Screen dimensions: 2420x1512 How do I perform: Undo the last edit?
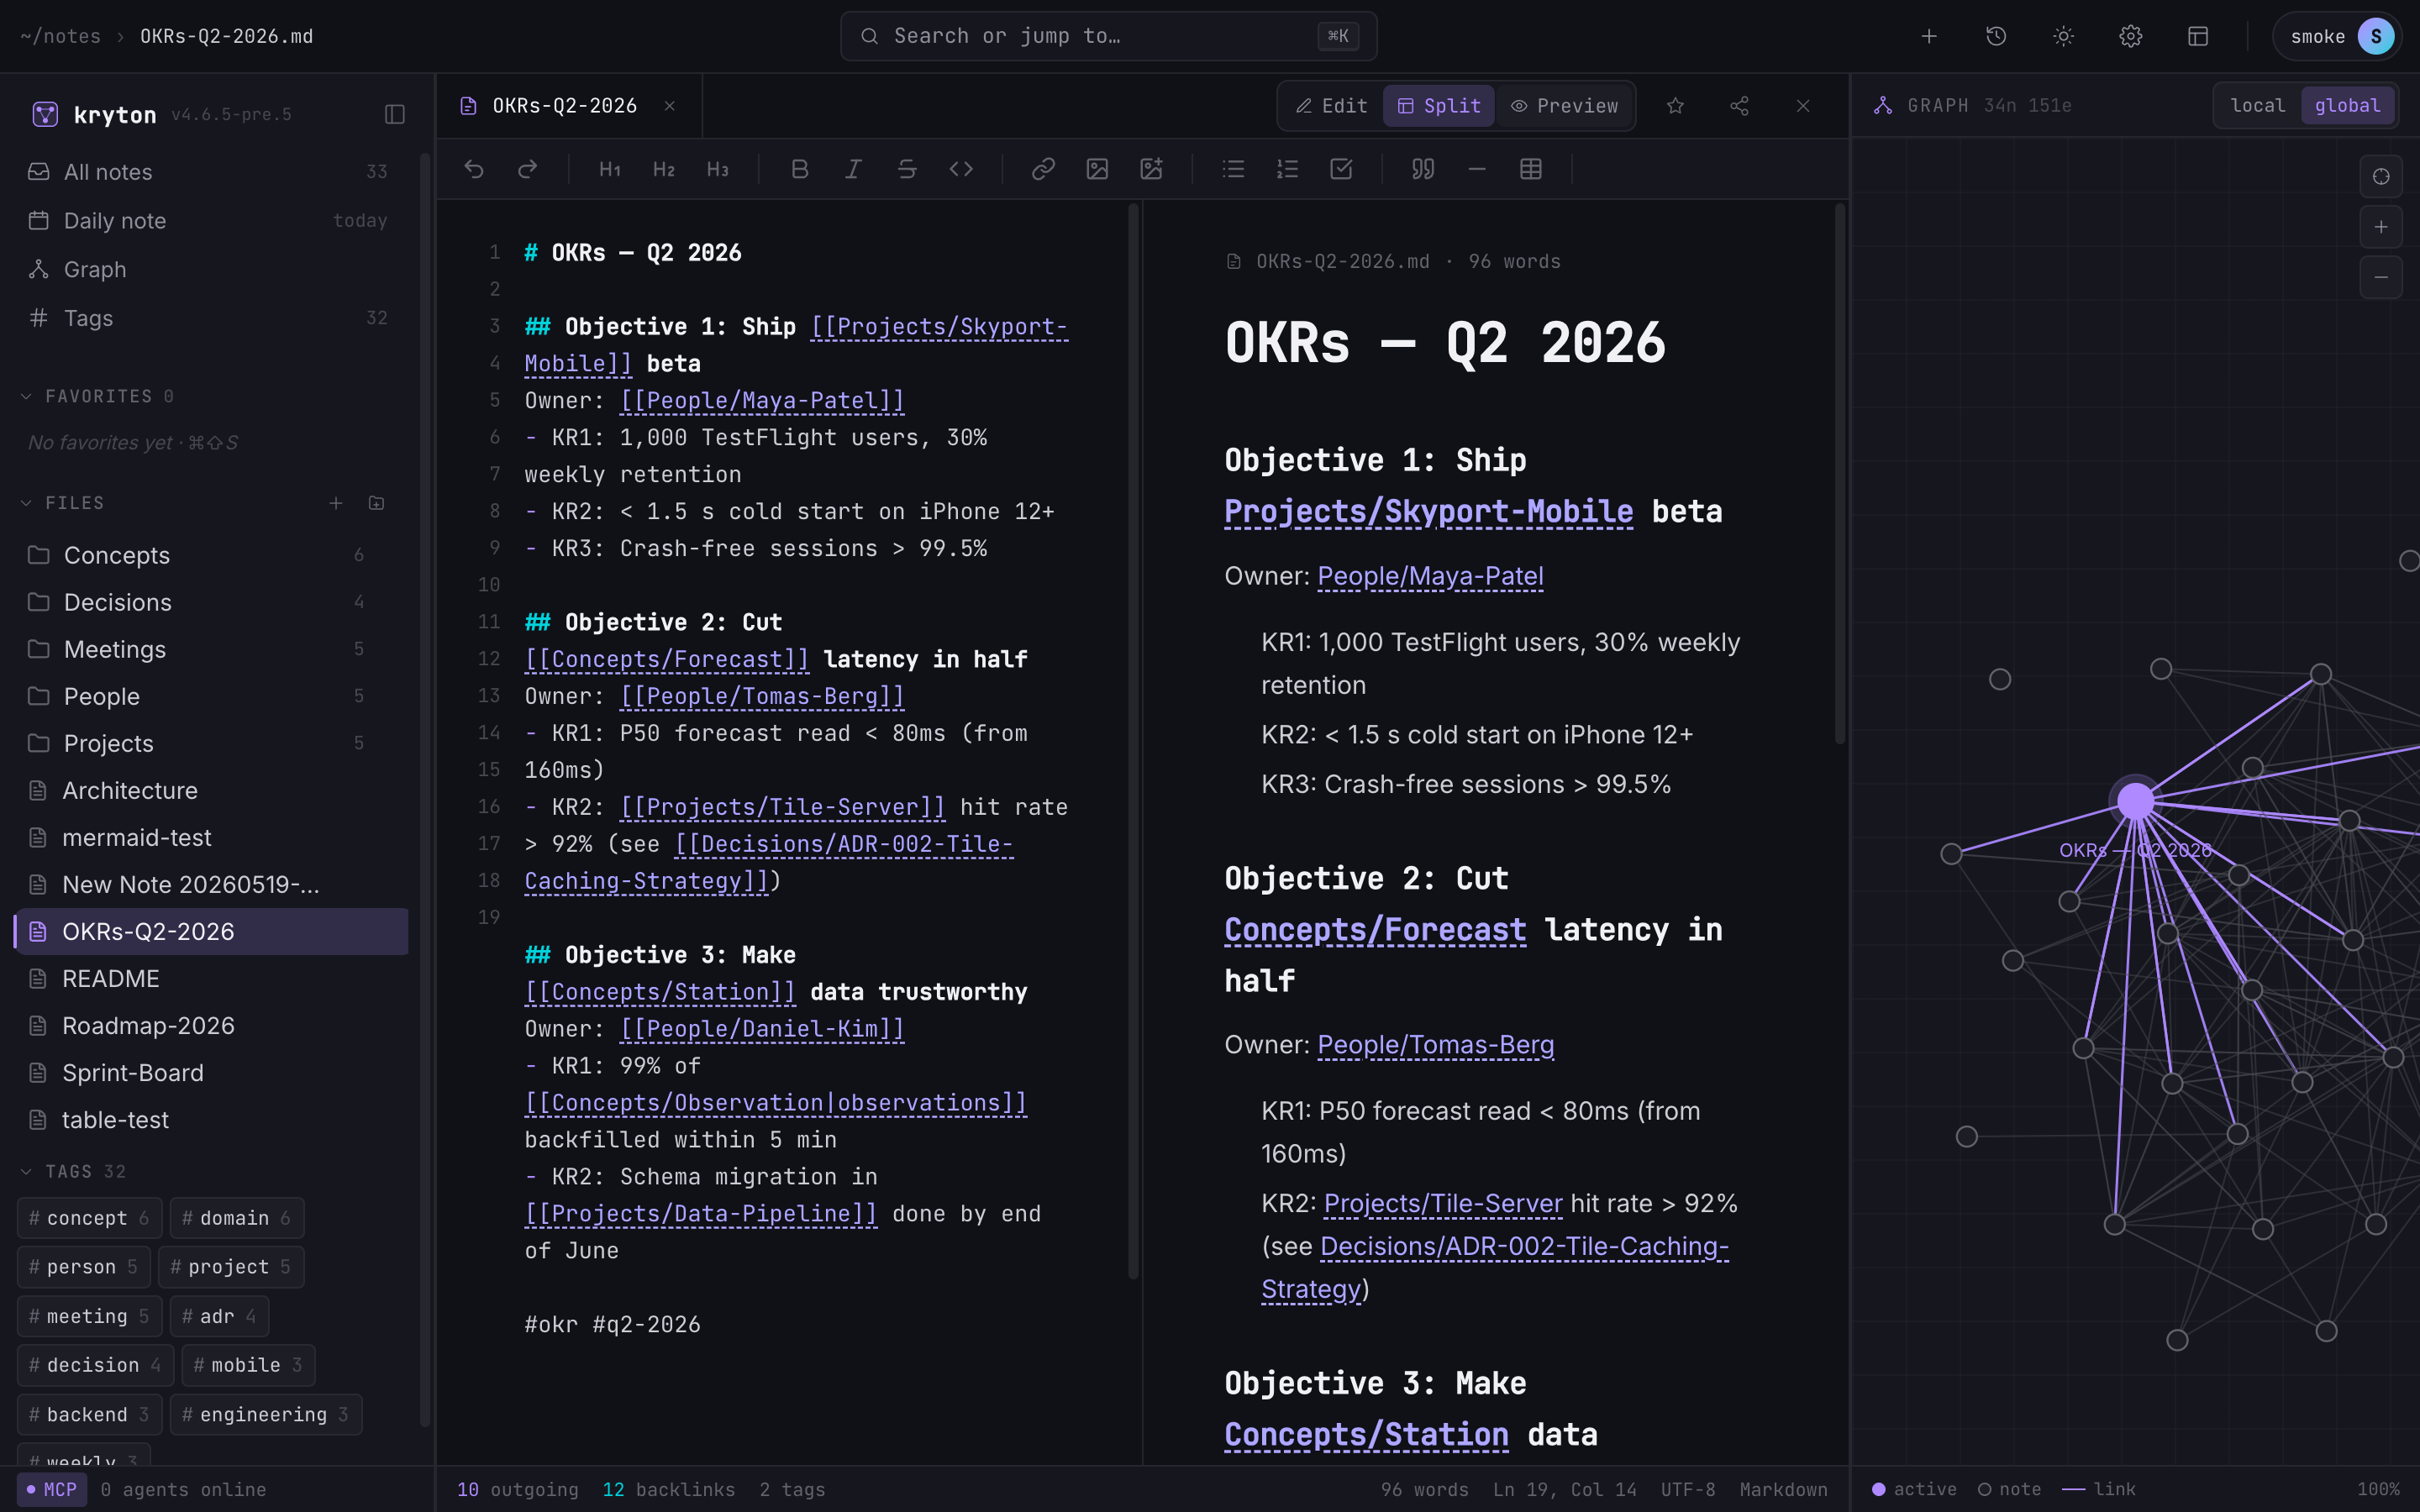tap(474, 169)
